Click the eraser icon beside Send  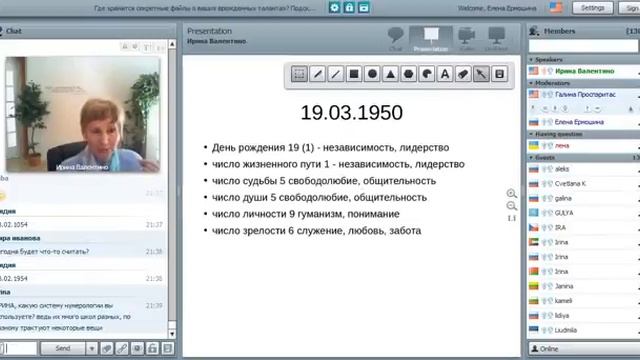pyautogui.click(x=107, y=348)
